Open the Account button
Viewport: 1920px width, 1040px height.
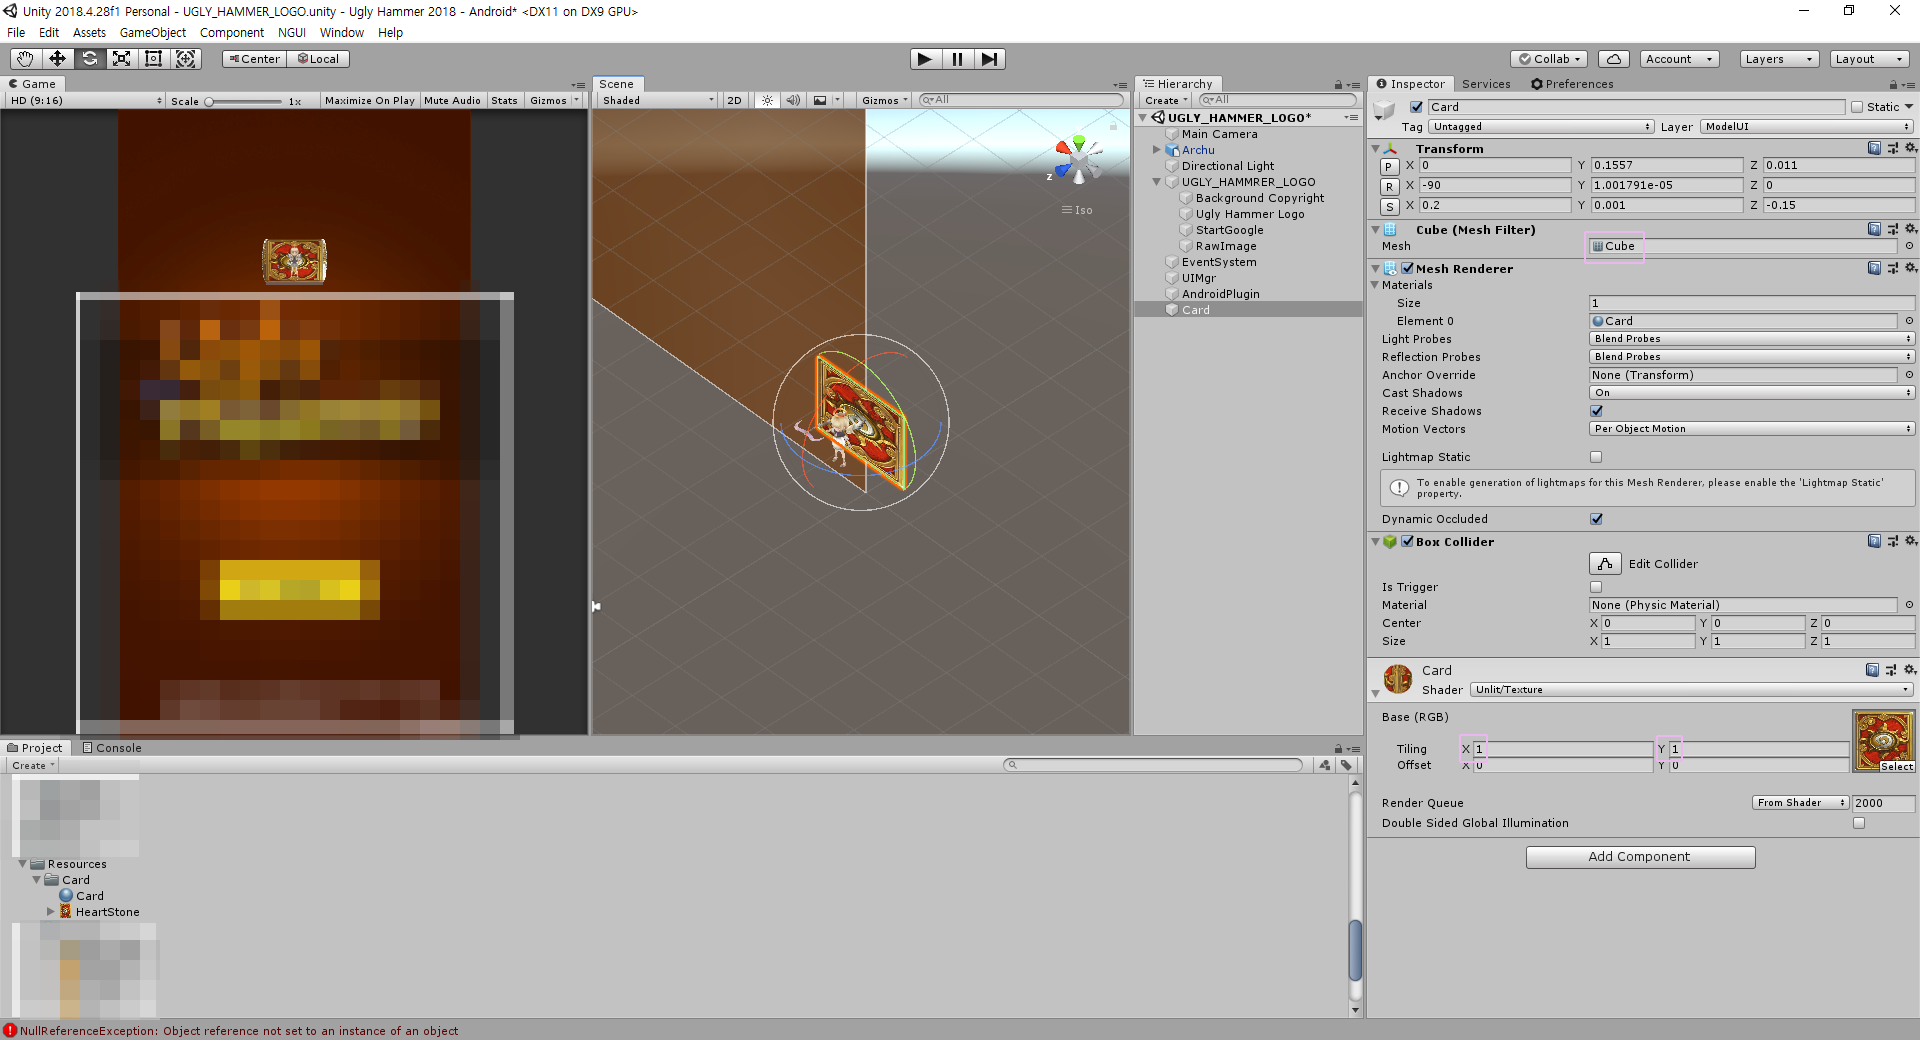tap(1679, 59)
